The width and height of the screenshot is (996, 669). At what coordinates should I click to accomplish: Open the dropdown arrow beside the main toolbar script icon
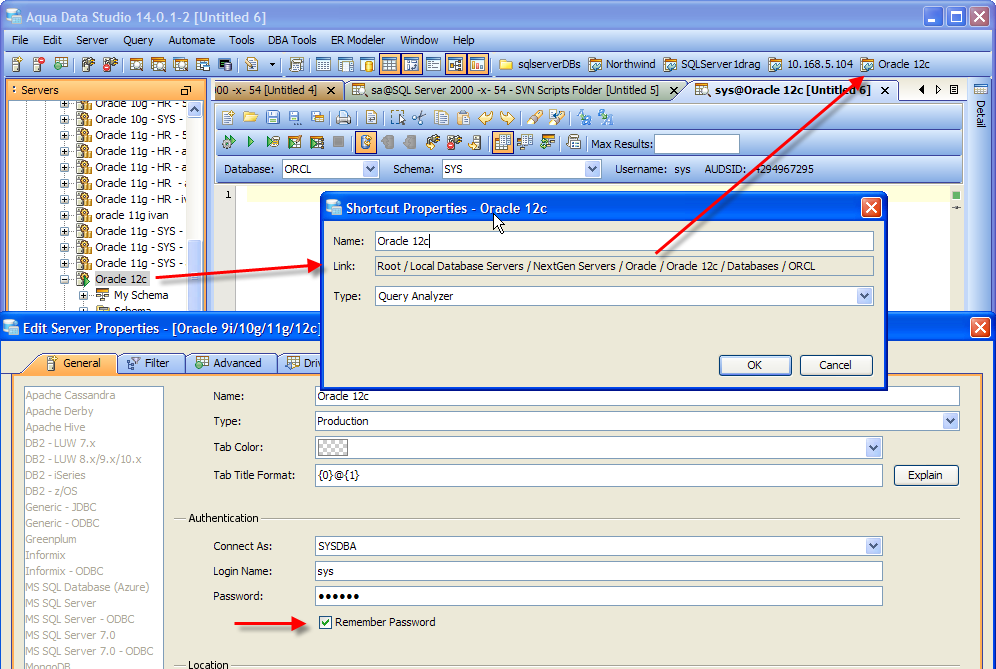273,64
